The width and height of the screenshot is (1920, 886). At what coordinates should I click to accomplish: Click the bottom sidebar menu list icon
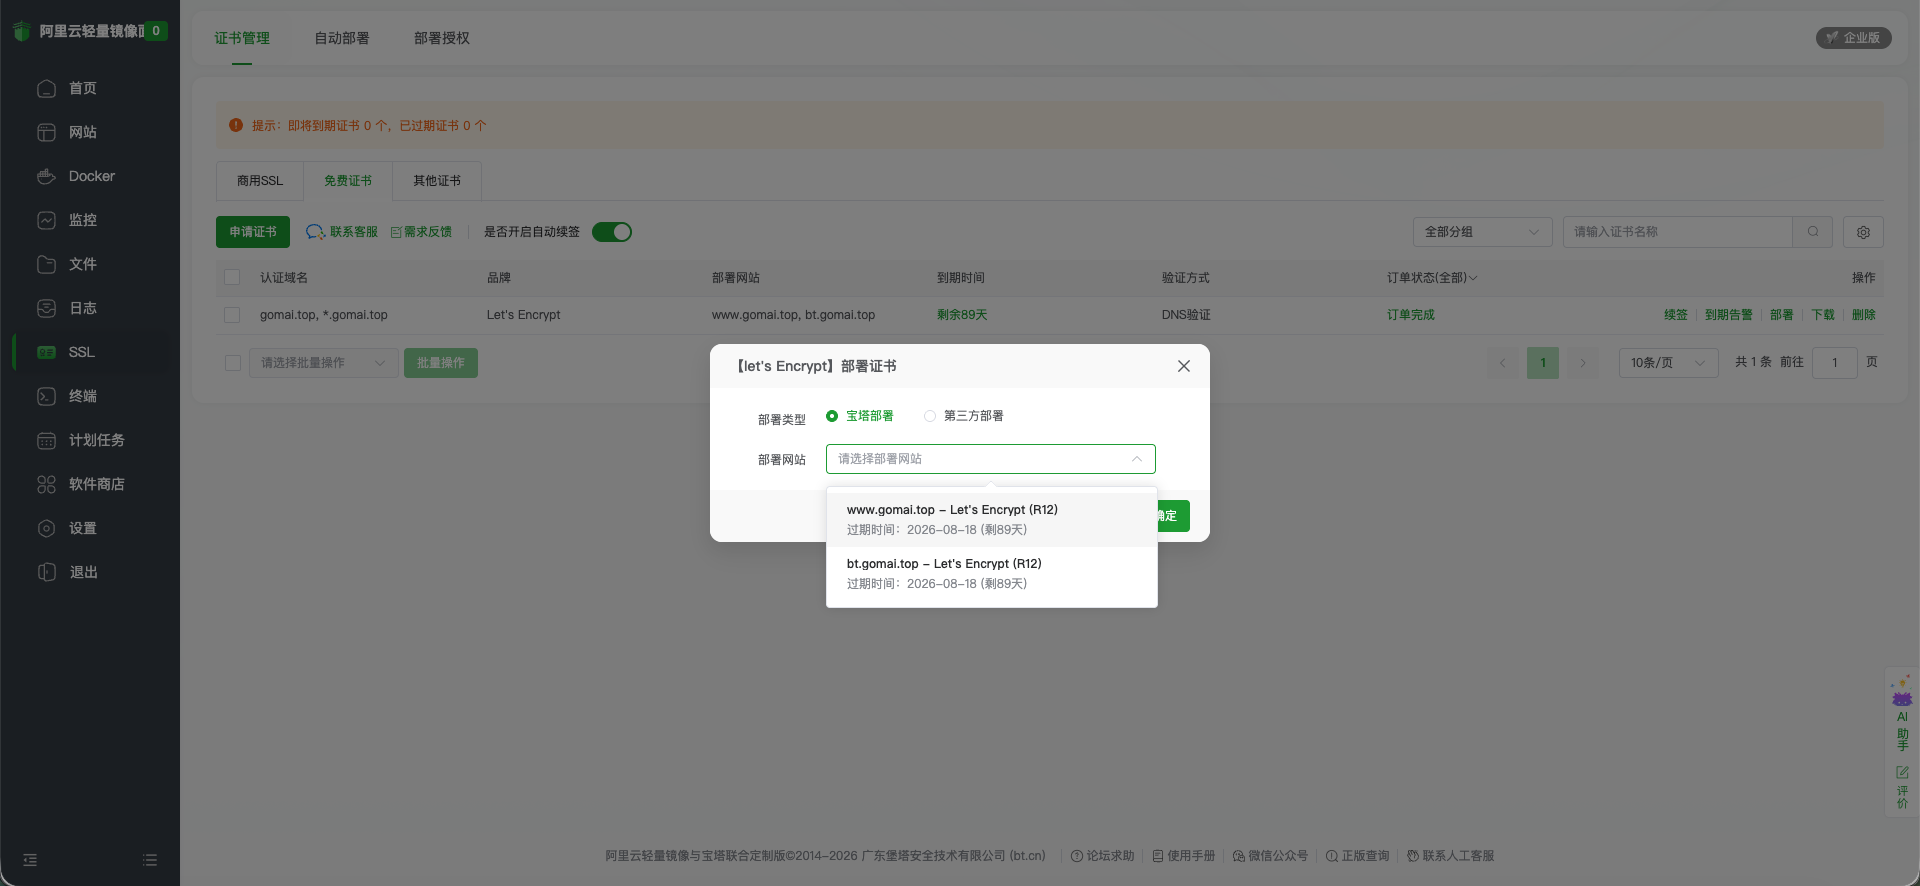tap(150, 860)
